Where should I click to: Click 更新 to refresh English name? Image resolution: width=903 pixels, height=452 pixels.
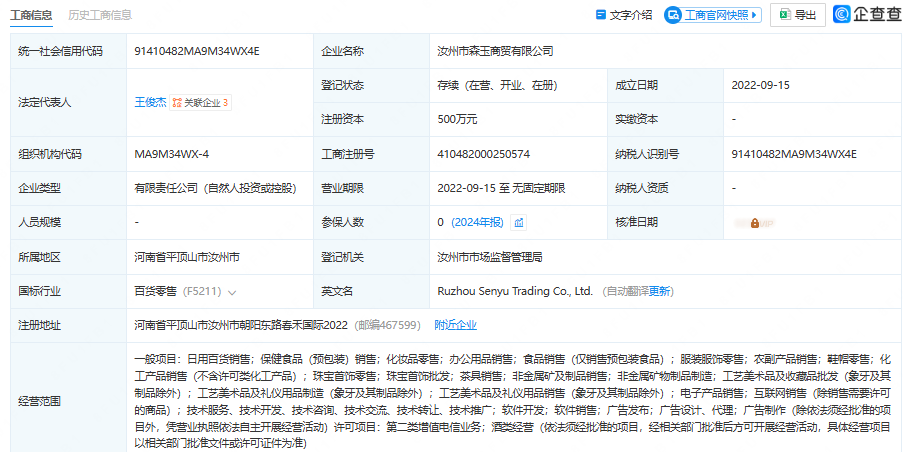click(661, 291)
